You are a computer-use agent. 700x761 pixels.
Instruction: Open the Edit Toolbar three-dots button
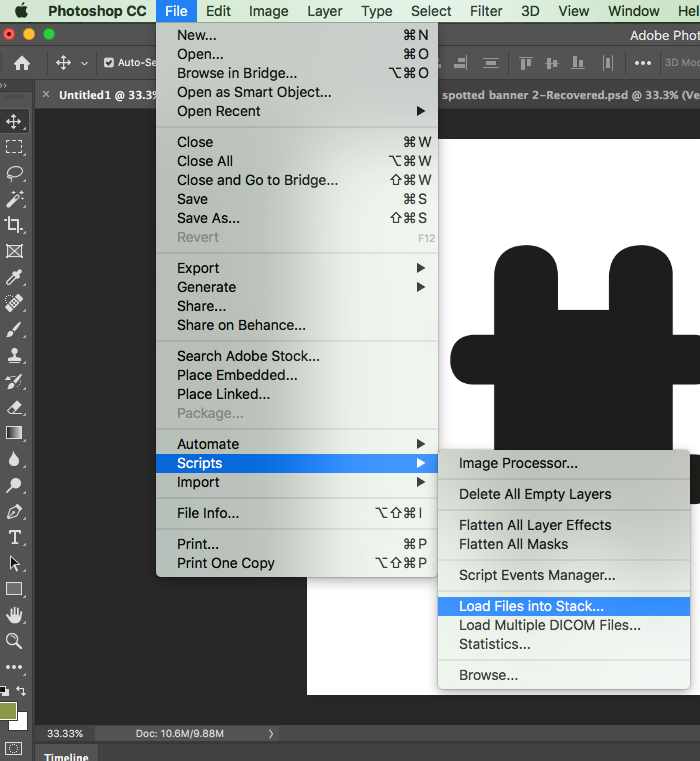click(14, 667)
